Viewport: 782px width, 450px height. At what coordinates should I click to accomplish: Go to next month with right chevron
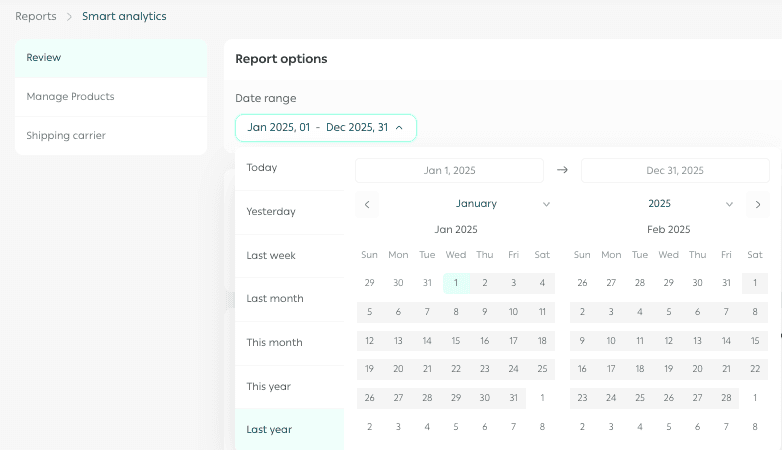(758, 204)
